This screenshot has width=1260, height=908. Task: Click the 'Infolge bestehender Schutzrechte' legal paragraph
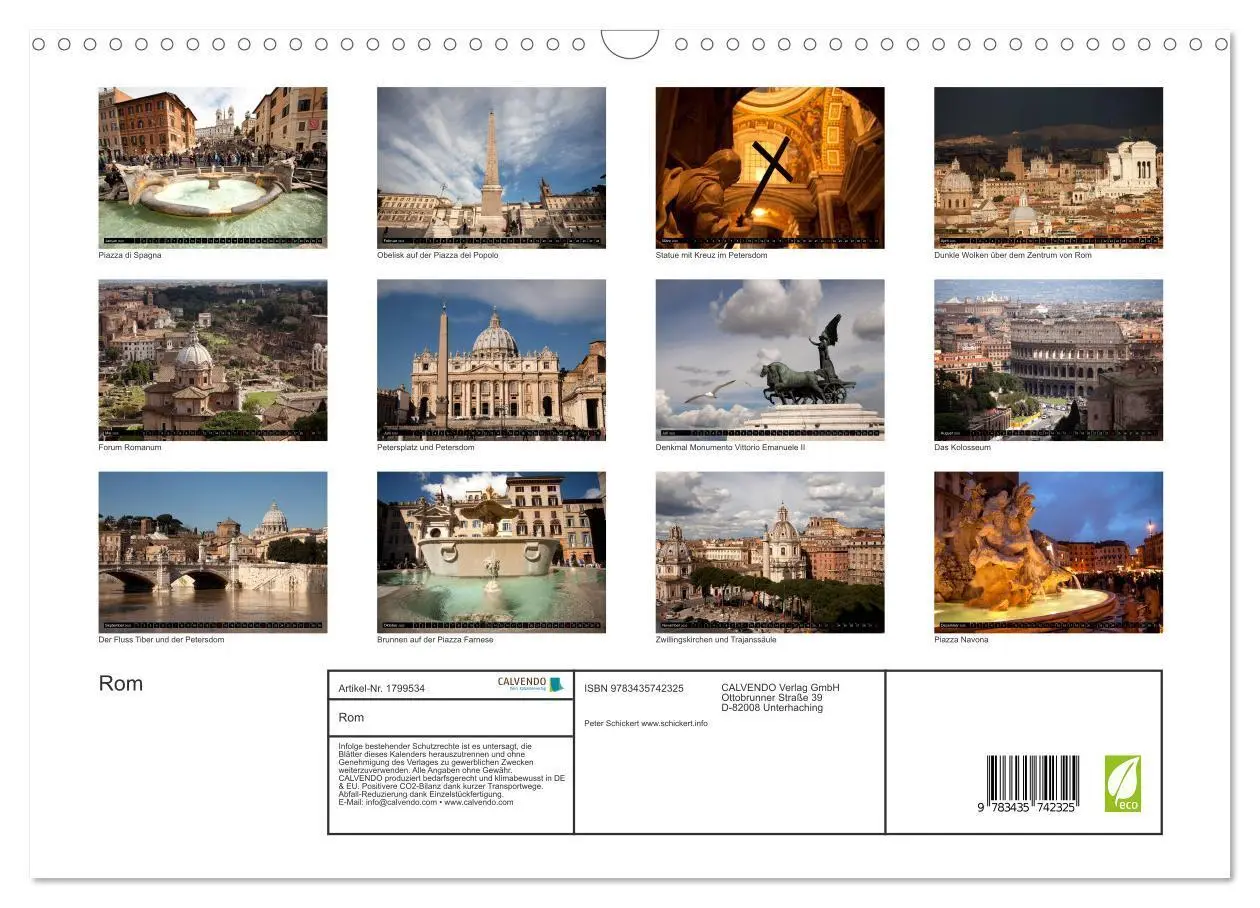pos(452,774)
